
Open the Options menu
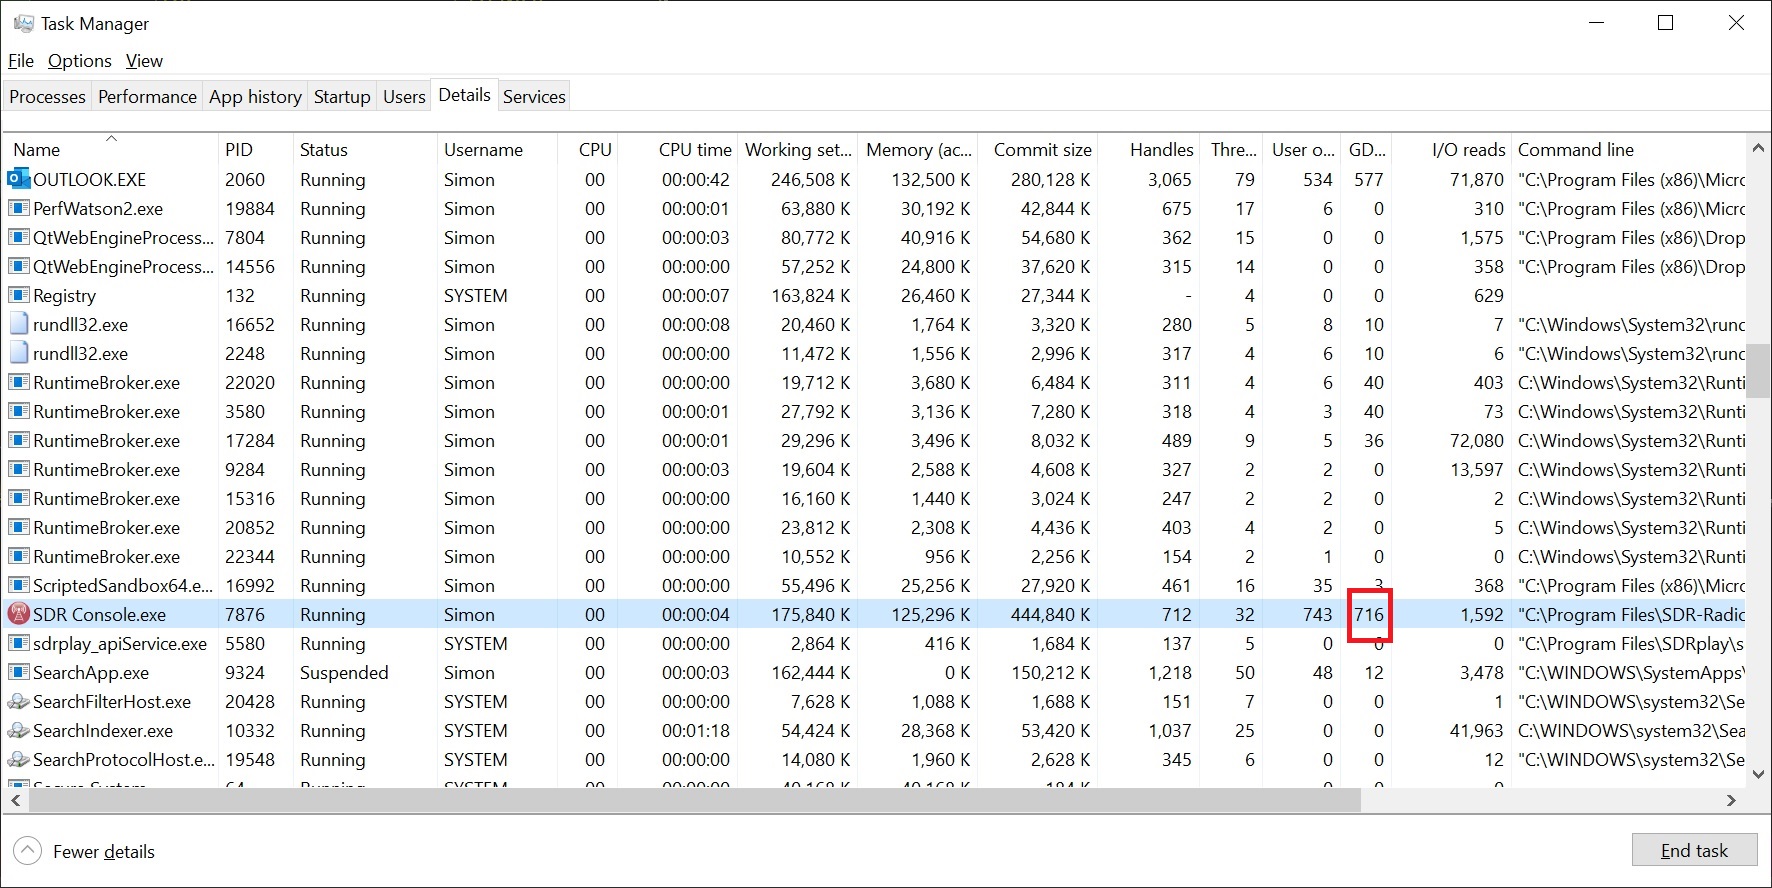pyautogui.click(x=79, y=61)
